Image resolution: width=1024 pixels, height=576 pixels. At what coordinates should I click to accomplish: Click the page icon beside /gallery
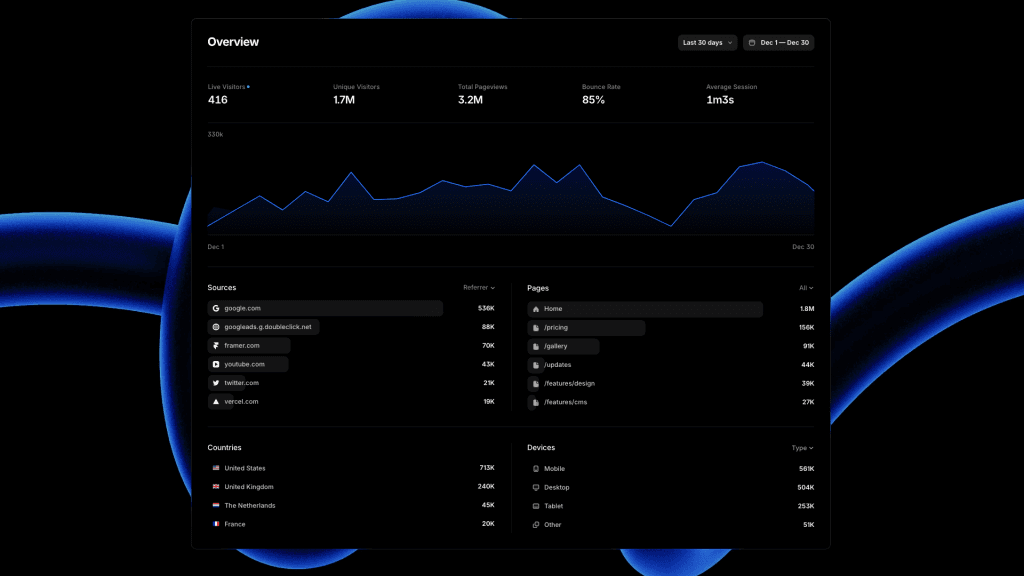point(536,346)
